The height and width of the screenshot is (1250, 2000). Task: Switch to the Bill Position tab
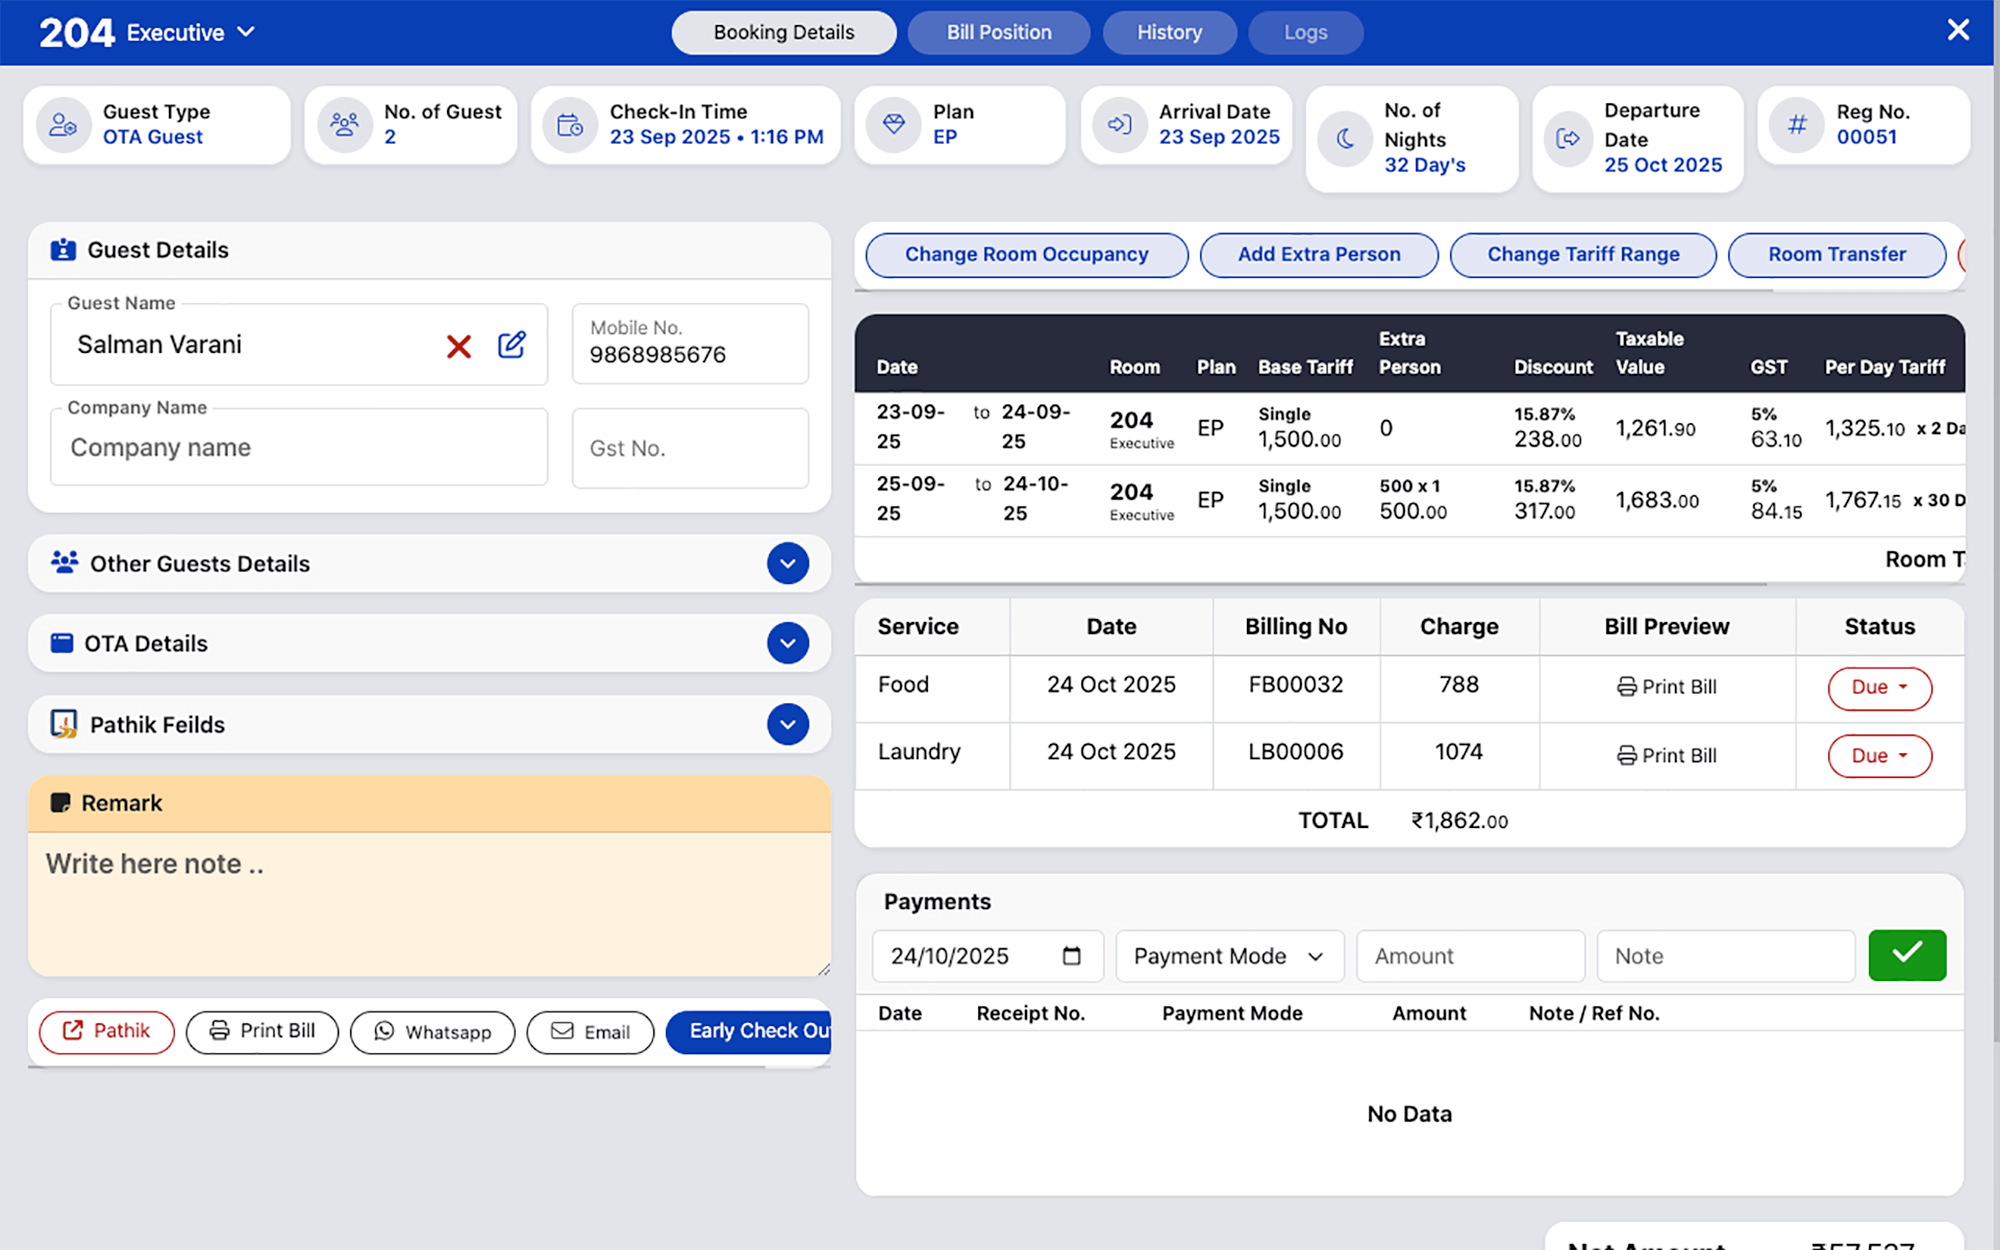coord(998,33)
